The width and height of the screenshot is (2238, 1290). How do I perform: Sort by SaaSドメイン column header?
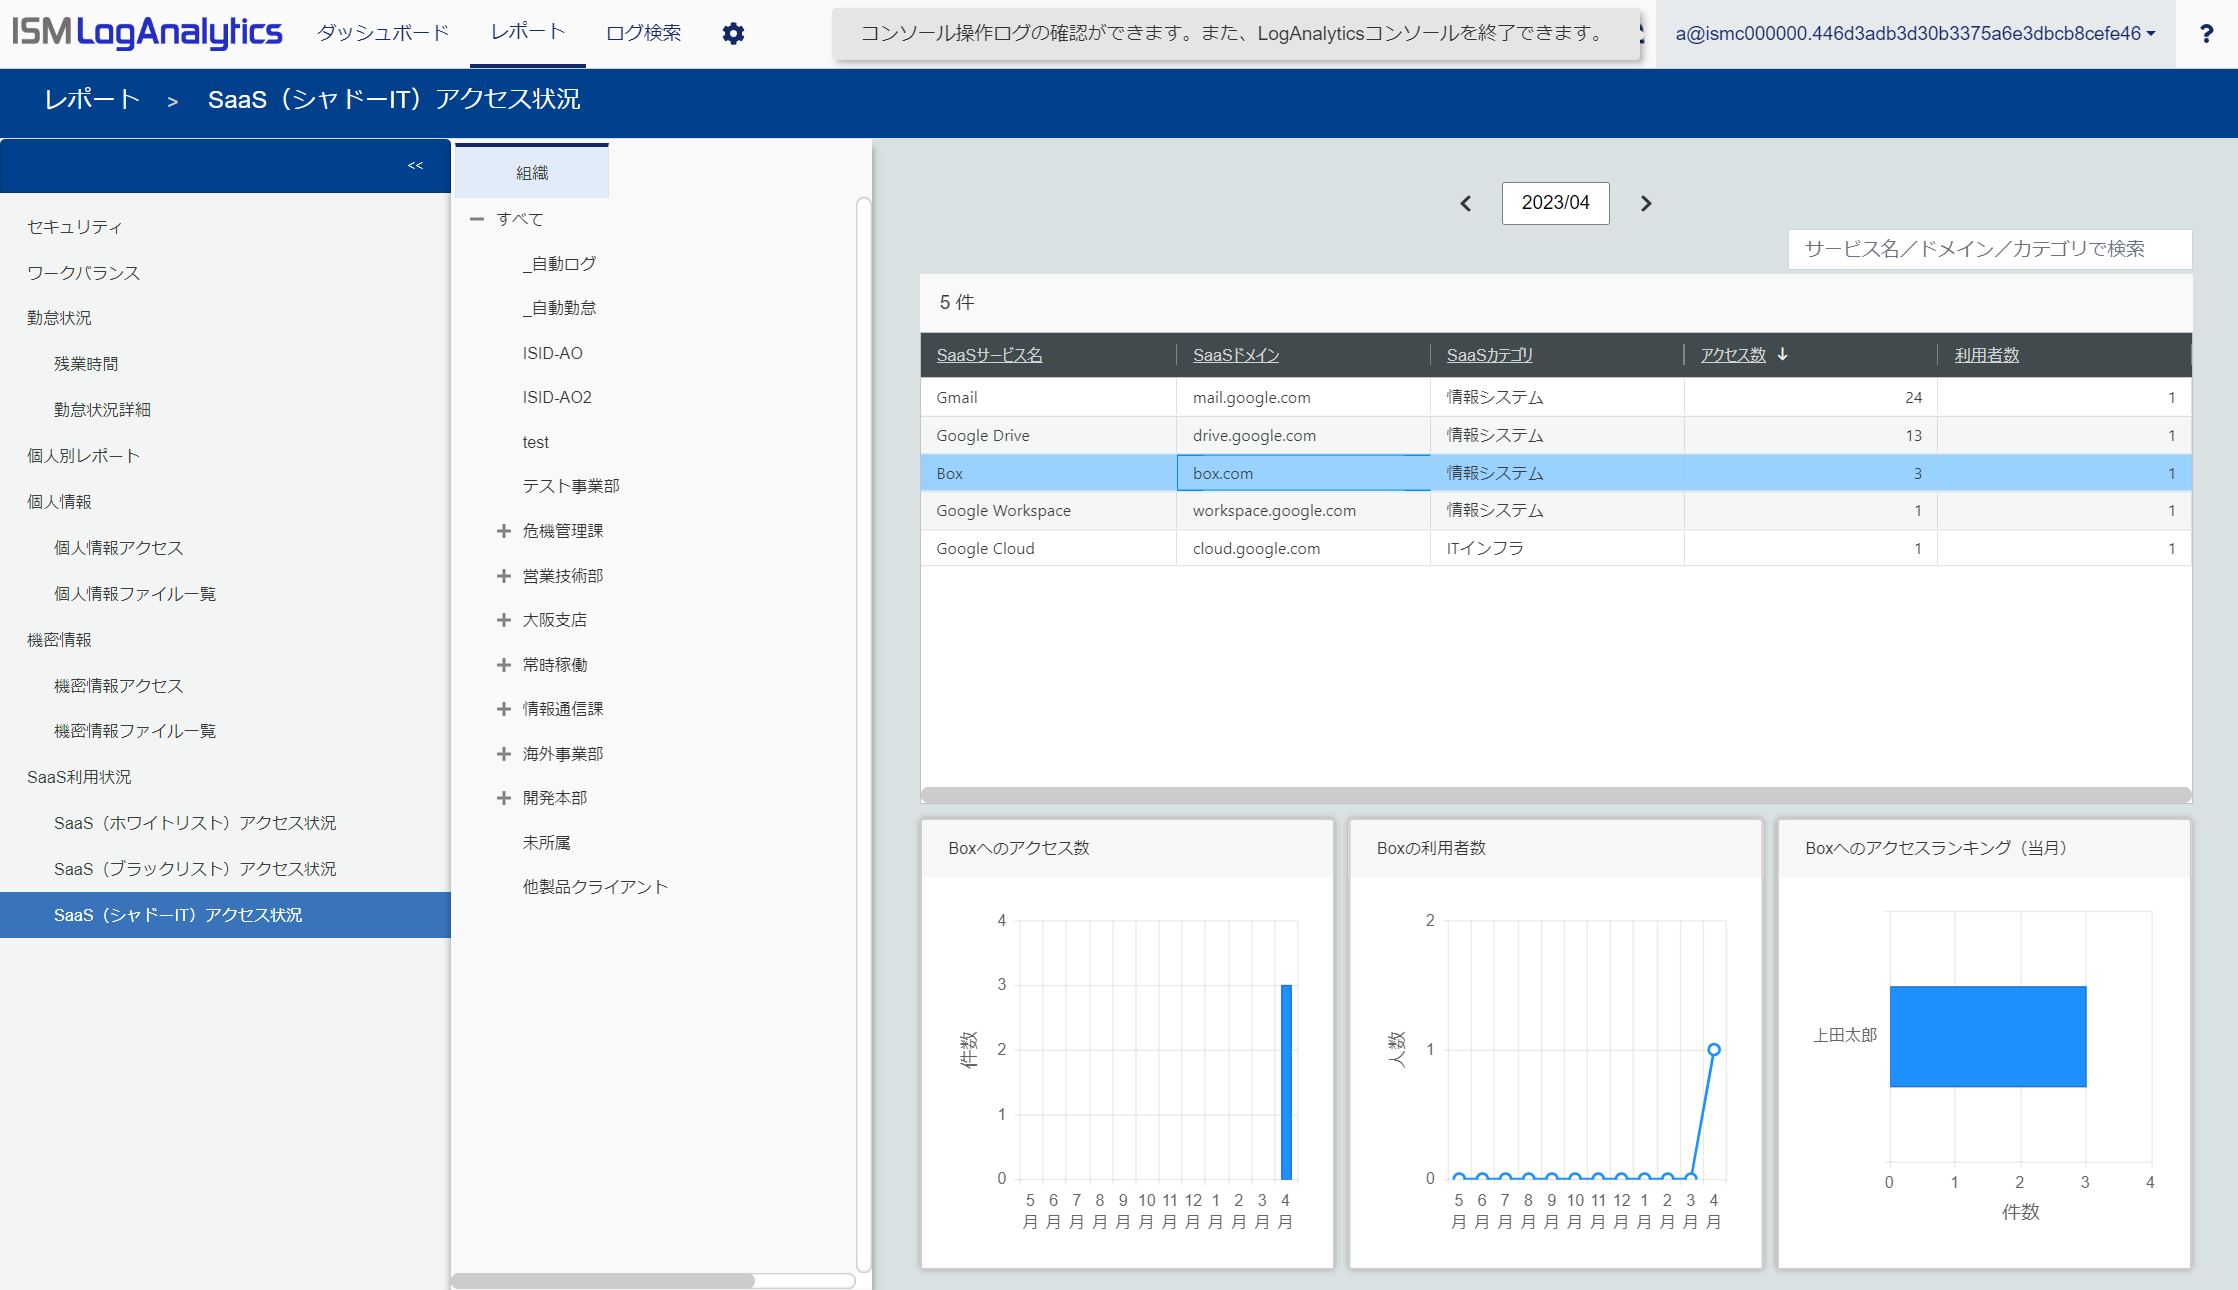pos(1236,355)
